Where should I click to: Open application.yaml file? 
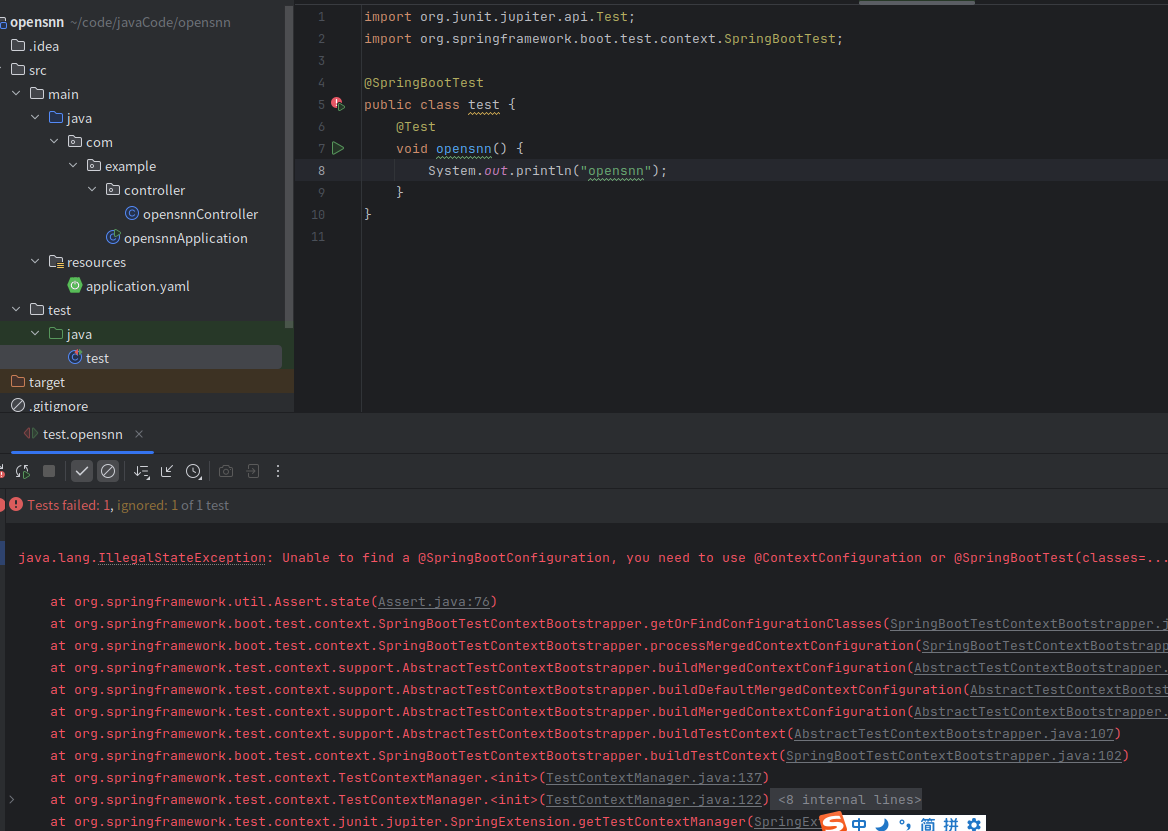pyautogui.click(x=129, y=286)
